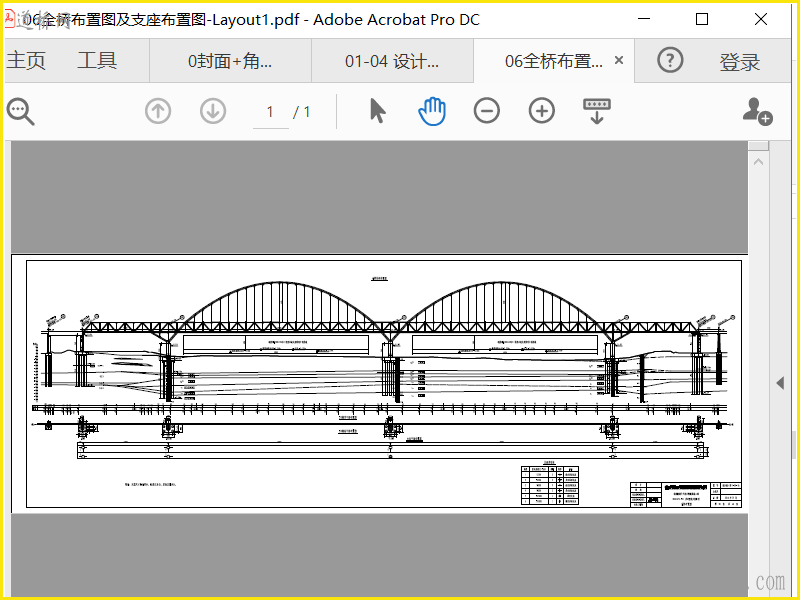This screenshot has height=600, width=800.
Task: Open the search magnifier tool
Action: (20, 111)
